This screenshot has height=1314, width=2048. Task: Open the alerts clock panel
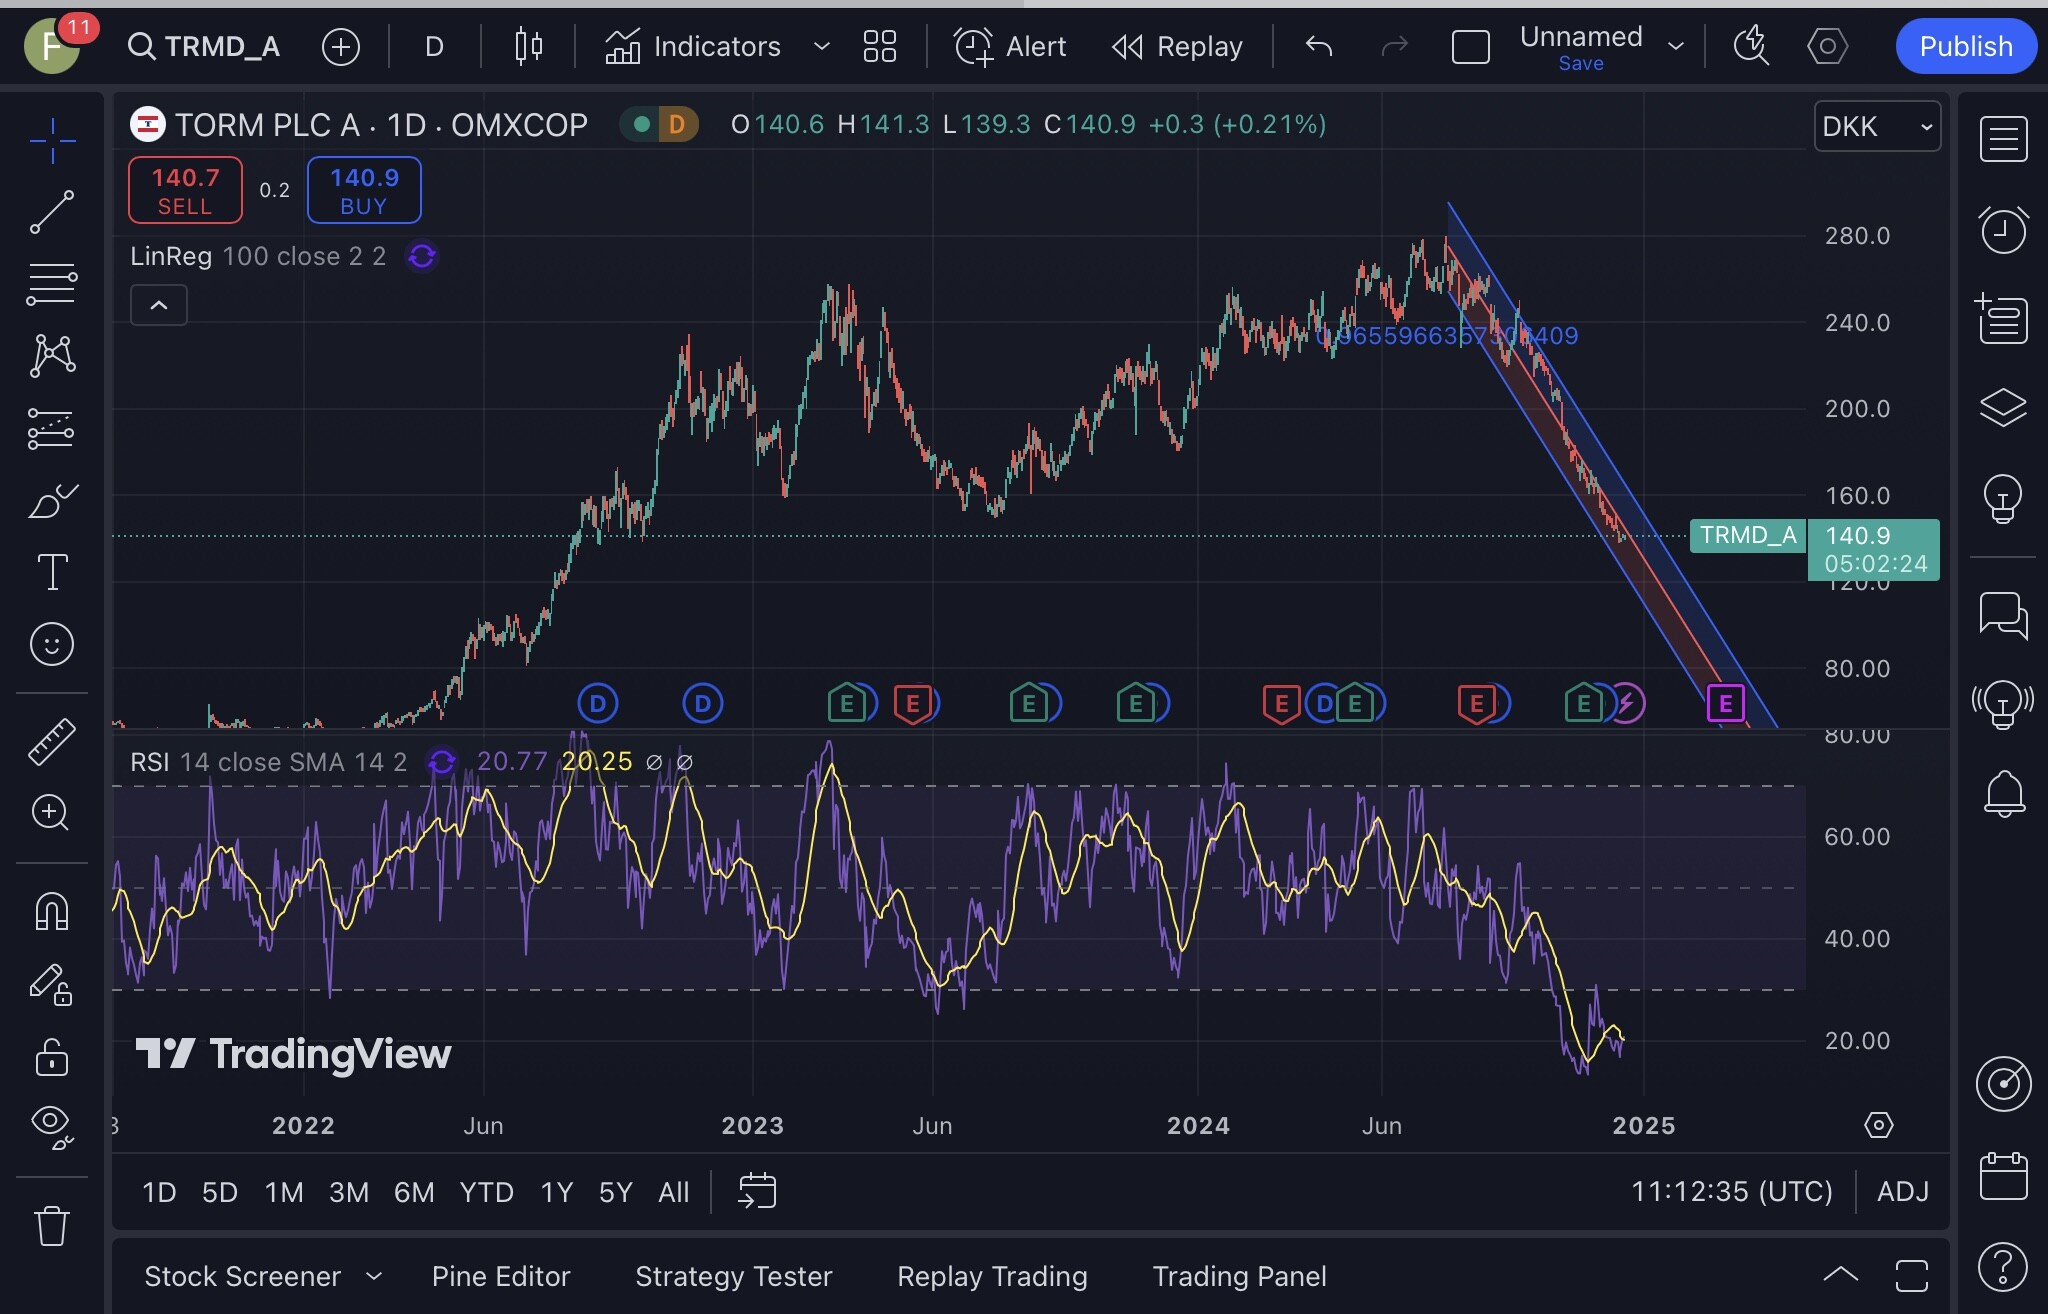click(x=2003, y=229)
